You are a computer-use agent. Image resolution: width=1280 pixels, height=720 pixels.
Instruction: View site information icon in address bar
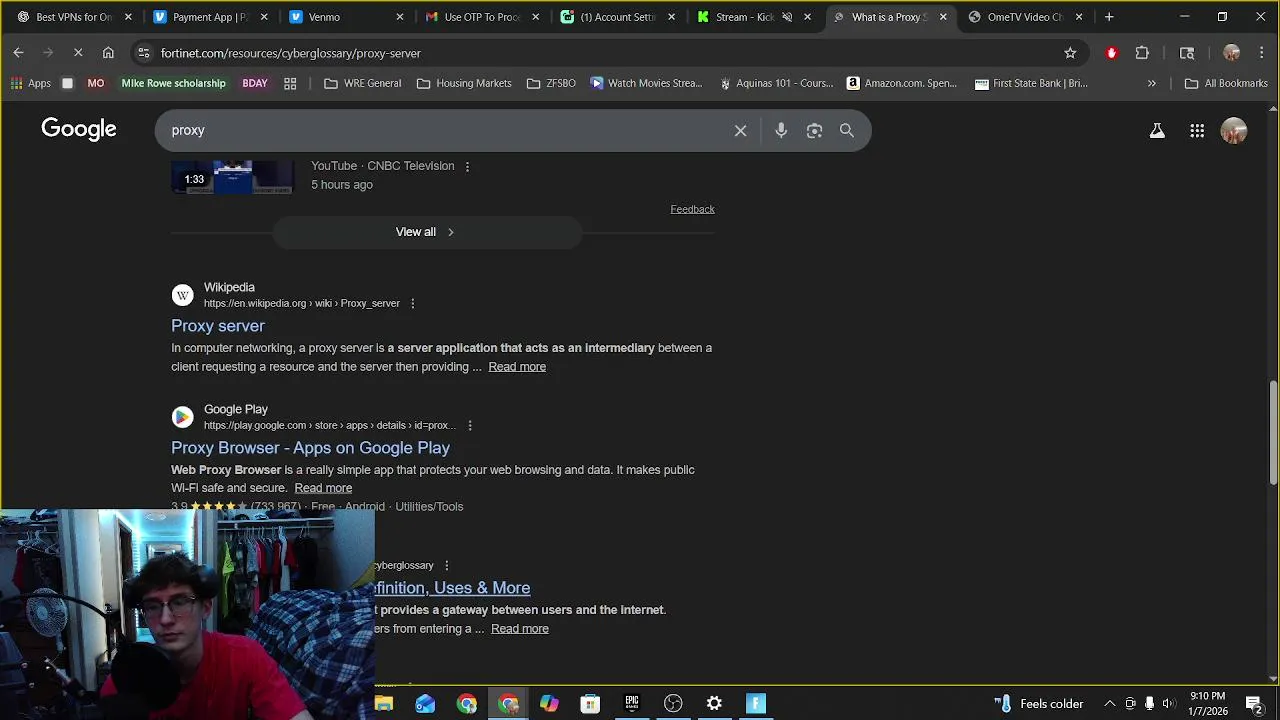(144, 53)
